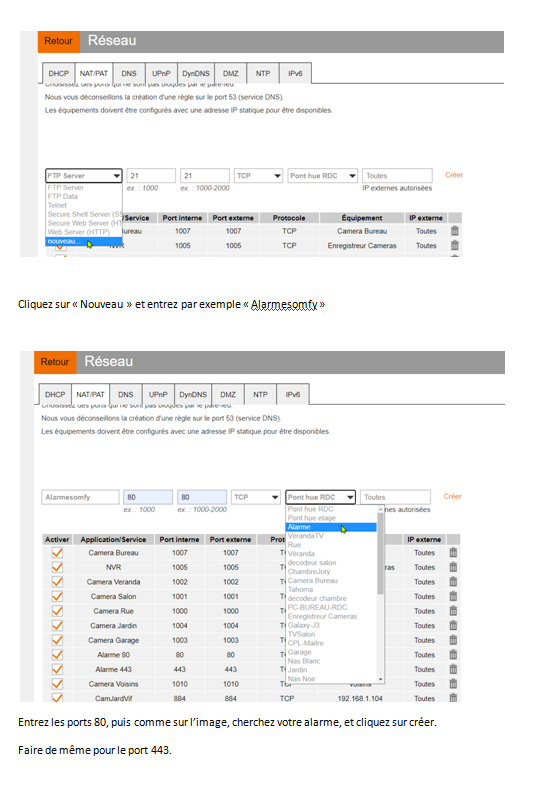Click Retour button in second screenshot

pos(55,362)
